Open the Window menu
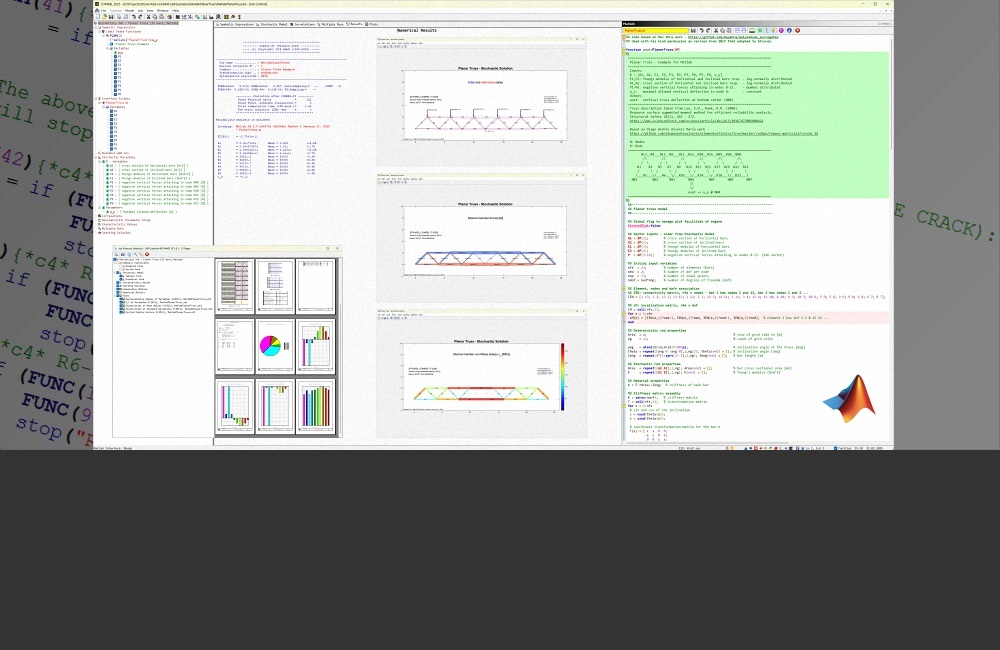Screen dimensions: 1000x650 point(163,11)
